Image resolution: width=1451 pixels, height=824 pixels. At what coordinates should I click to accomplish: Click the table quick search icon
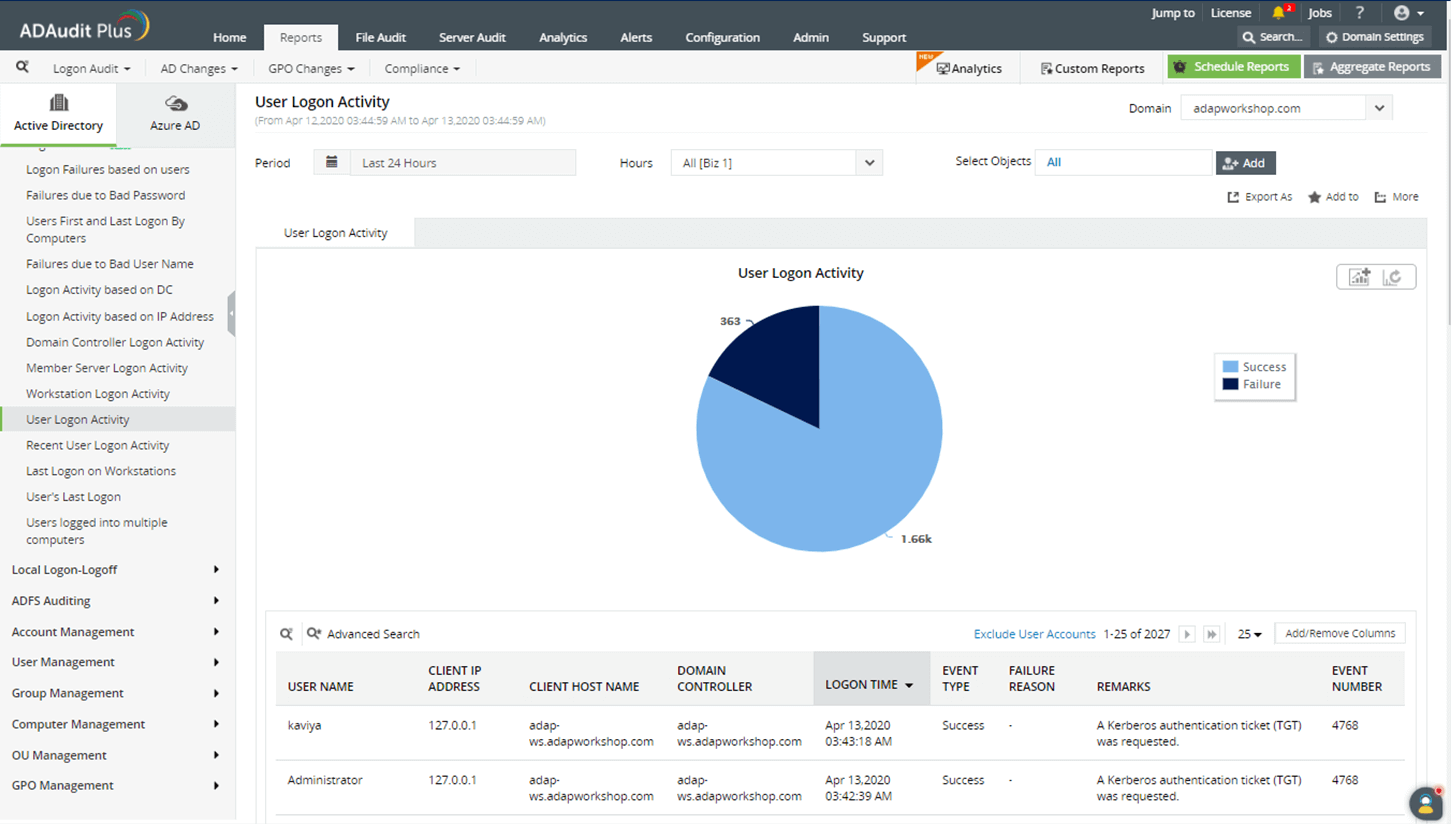tap(286, 634)
